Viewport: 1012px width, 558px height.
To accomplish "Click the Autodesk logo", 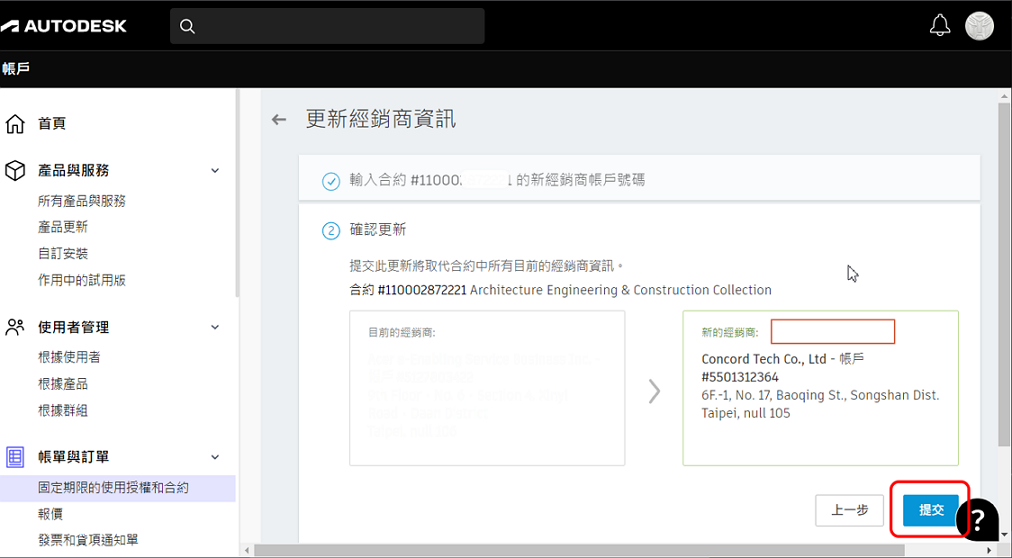I will pos(63,26).
